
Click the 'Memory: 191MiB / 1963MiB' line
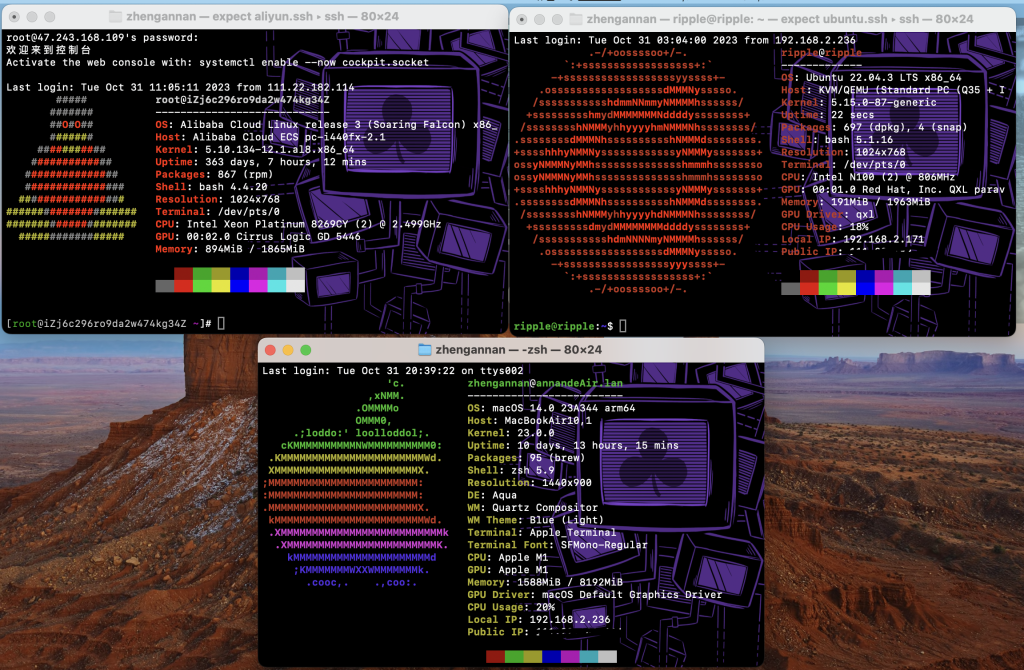[856, 202]
